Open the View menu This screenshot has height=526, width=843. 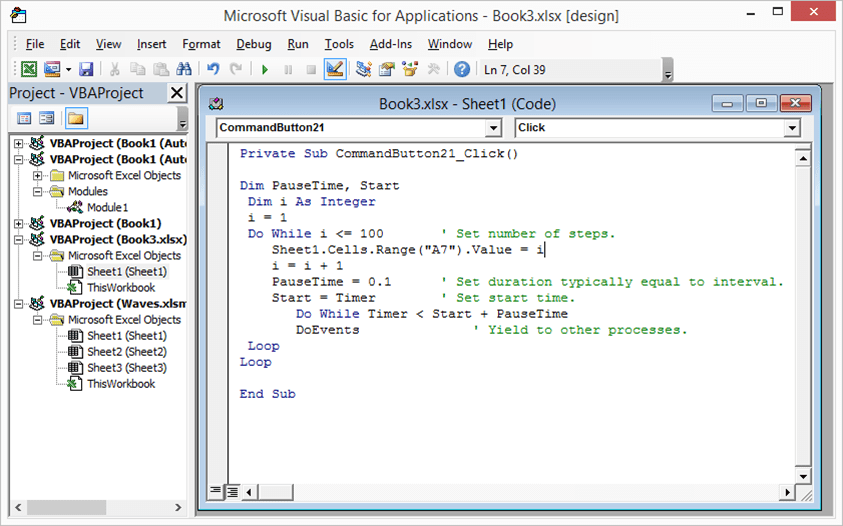coord(108,44)
